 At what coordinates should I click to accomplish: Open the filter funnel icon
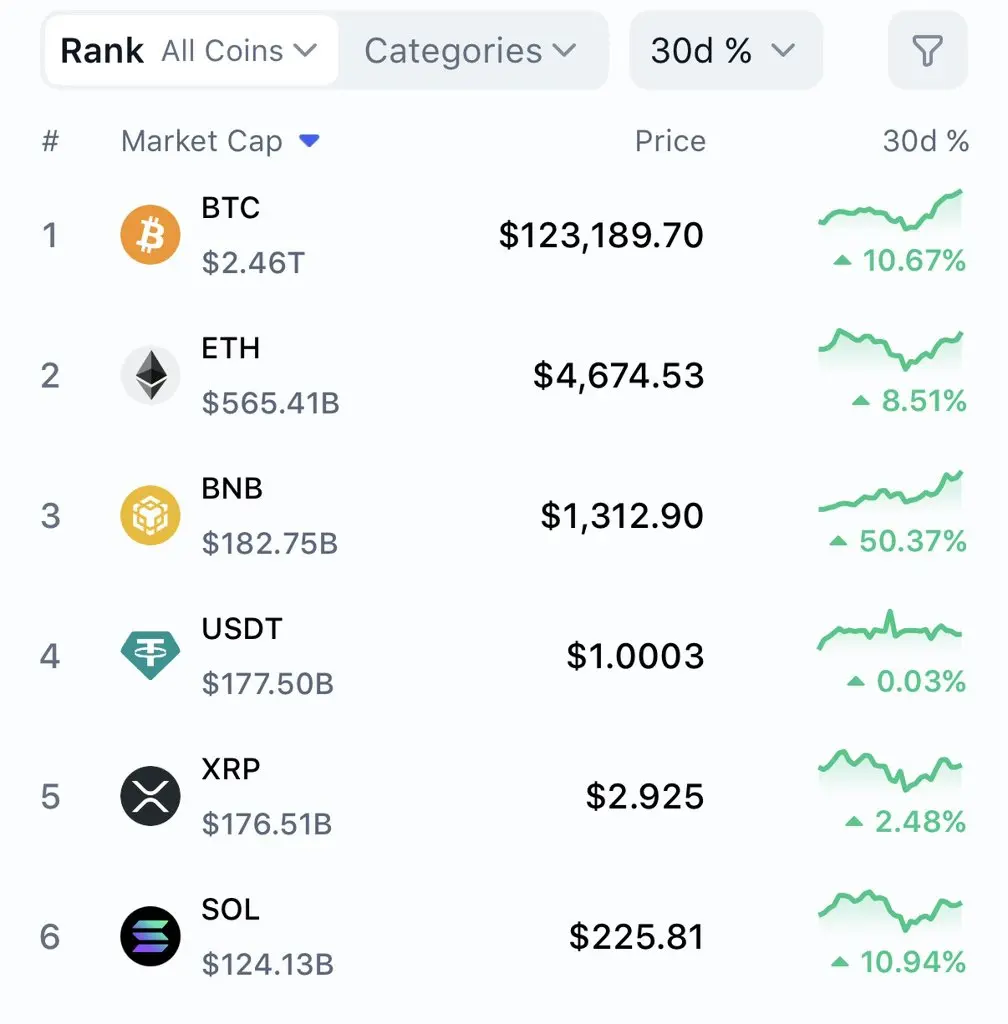tap(927, 51)
